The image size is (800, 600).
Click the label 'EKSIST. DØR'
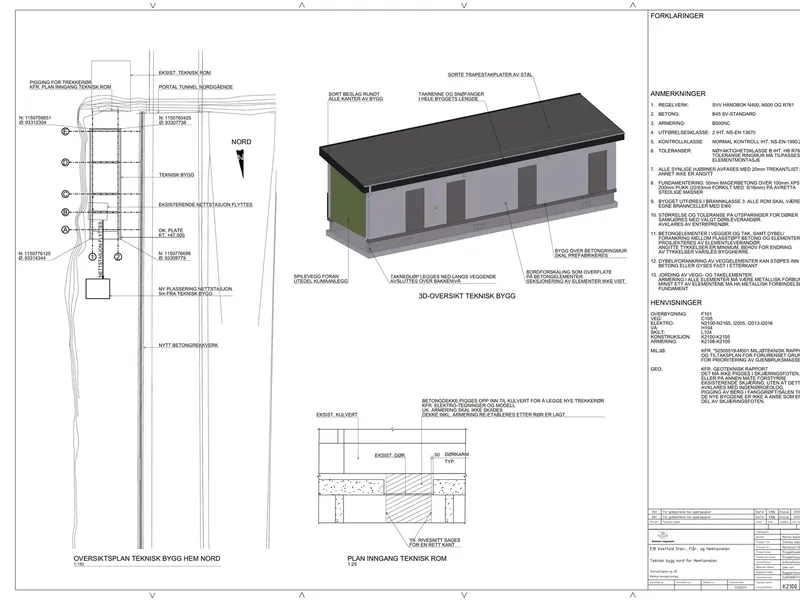390,456
